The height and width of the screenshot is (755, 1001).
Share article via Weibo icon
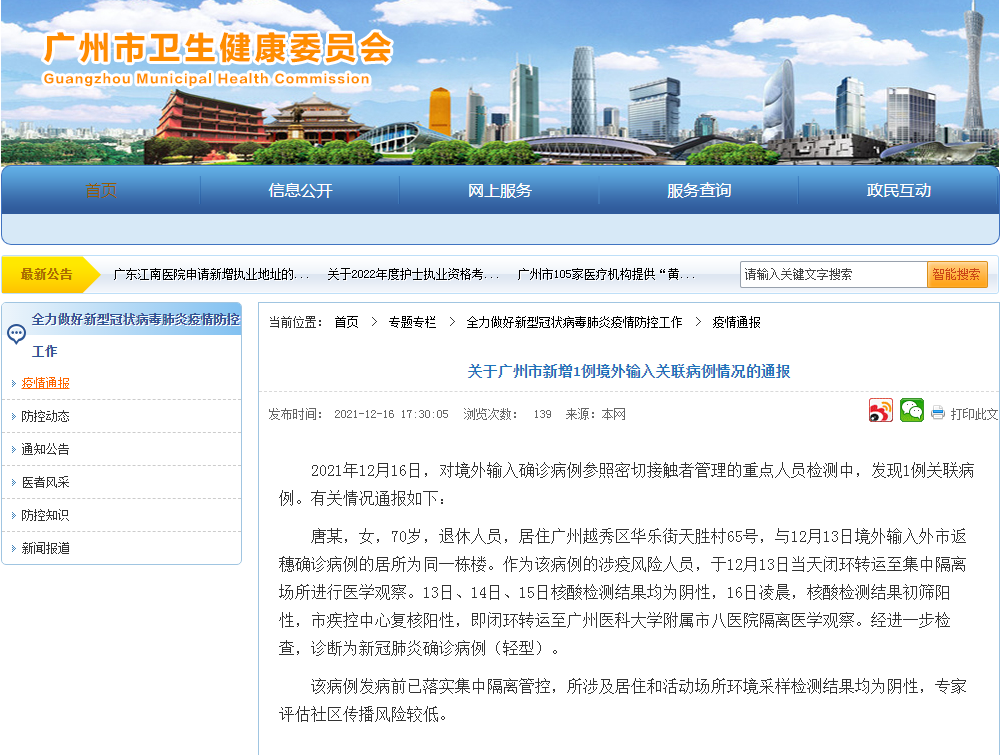point(880,410)
